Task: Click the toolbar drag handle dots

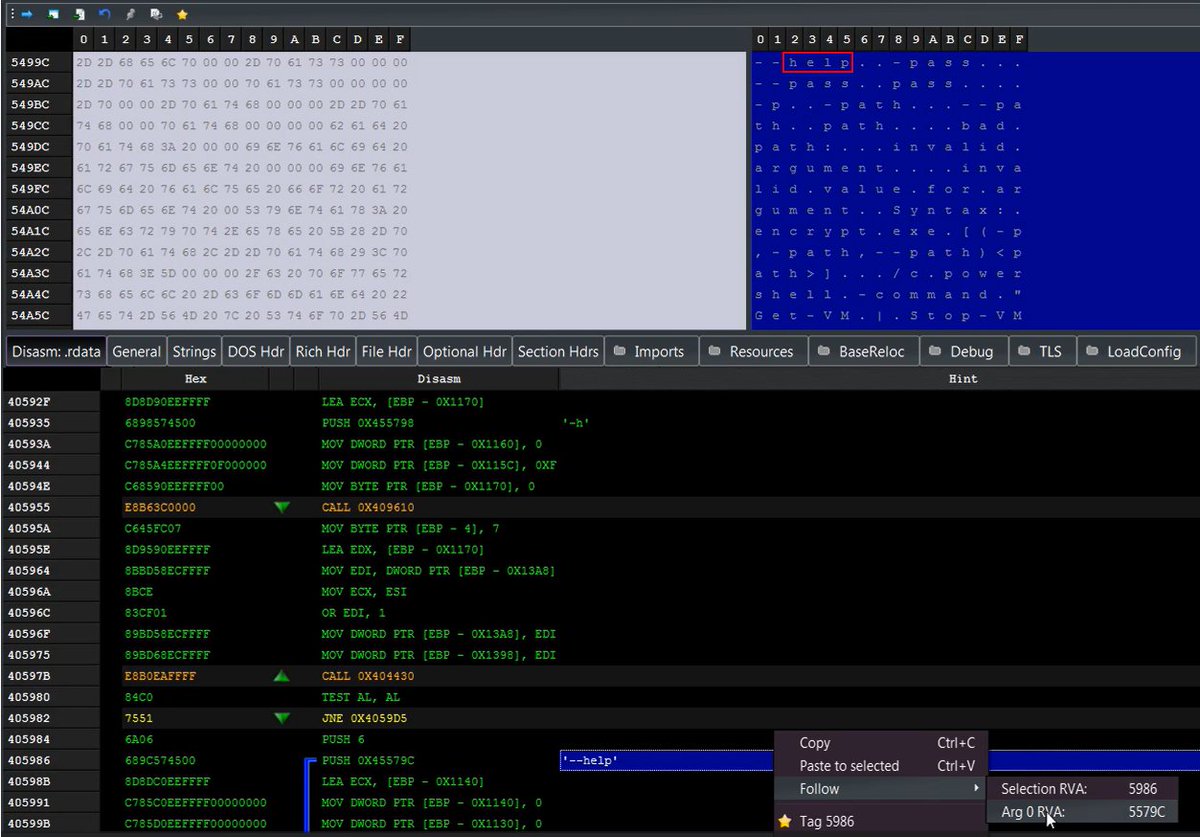Action: 11,15
